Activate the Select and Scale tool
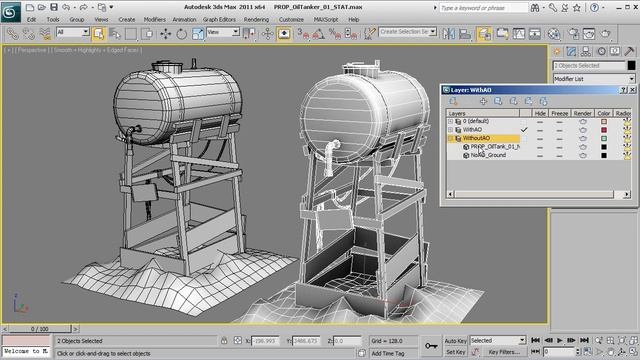Image resolution: width=640 pixels, height=360 pixels. click(x=198, y=34)
